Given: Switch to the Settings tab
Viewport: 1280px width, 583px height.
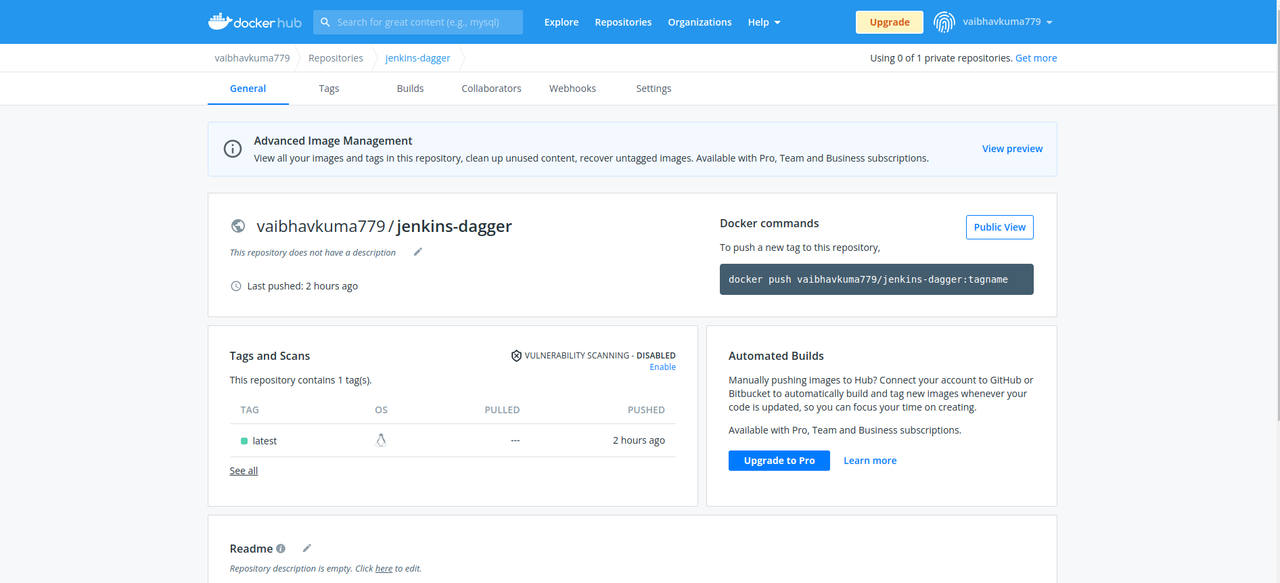Looking at the screenshot, I should pos(654,88).
